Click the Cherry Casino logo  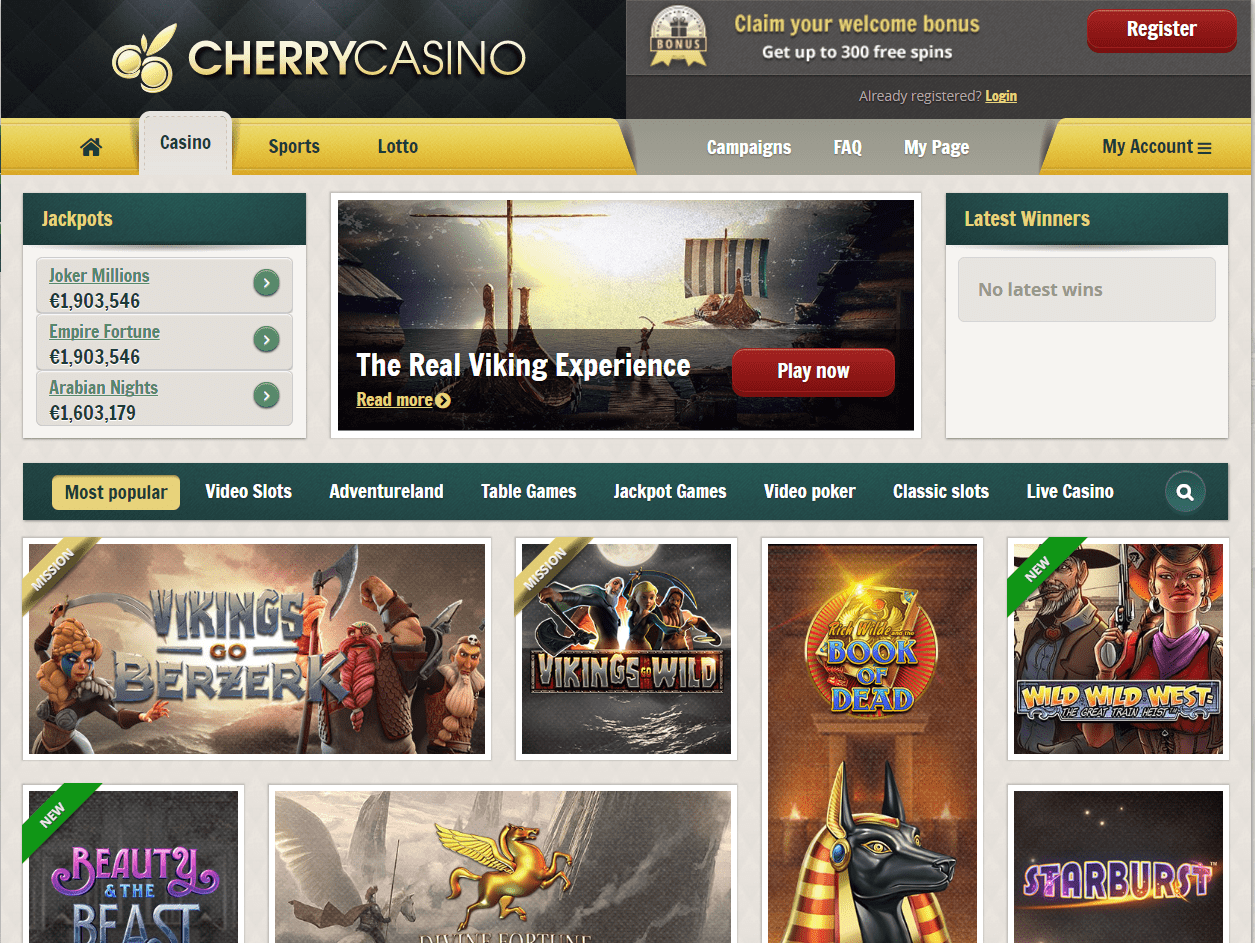pyautogui.click(x=318, y=58)
